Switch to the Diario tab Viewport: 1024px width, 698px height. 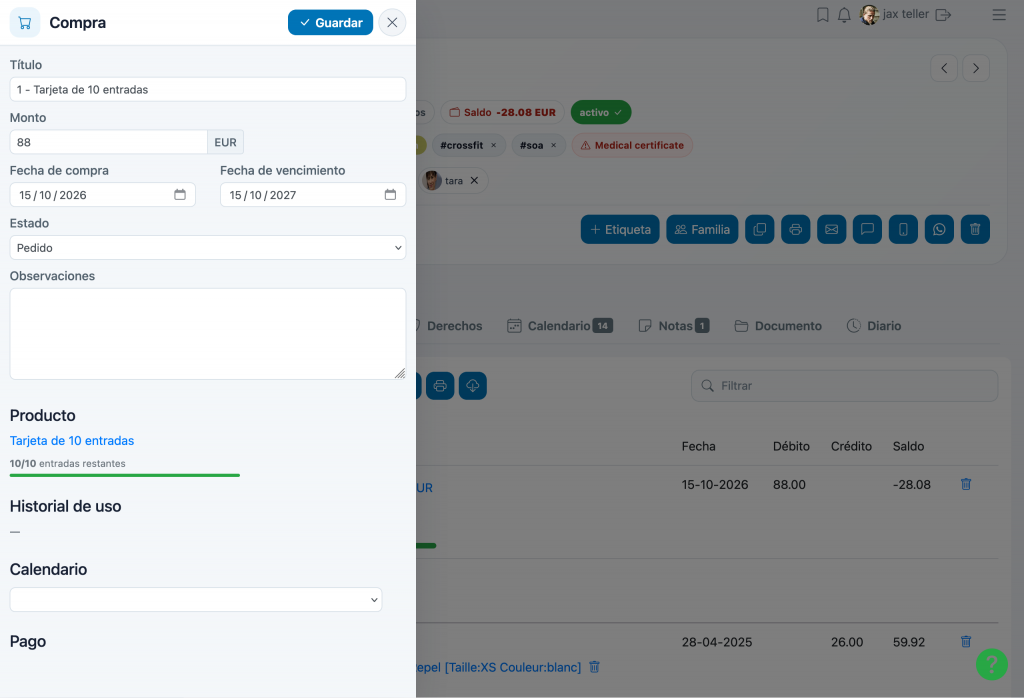(x=874, y=326)
